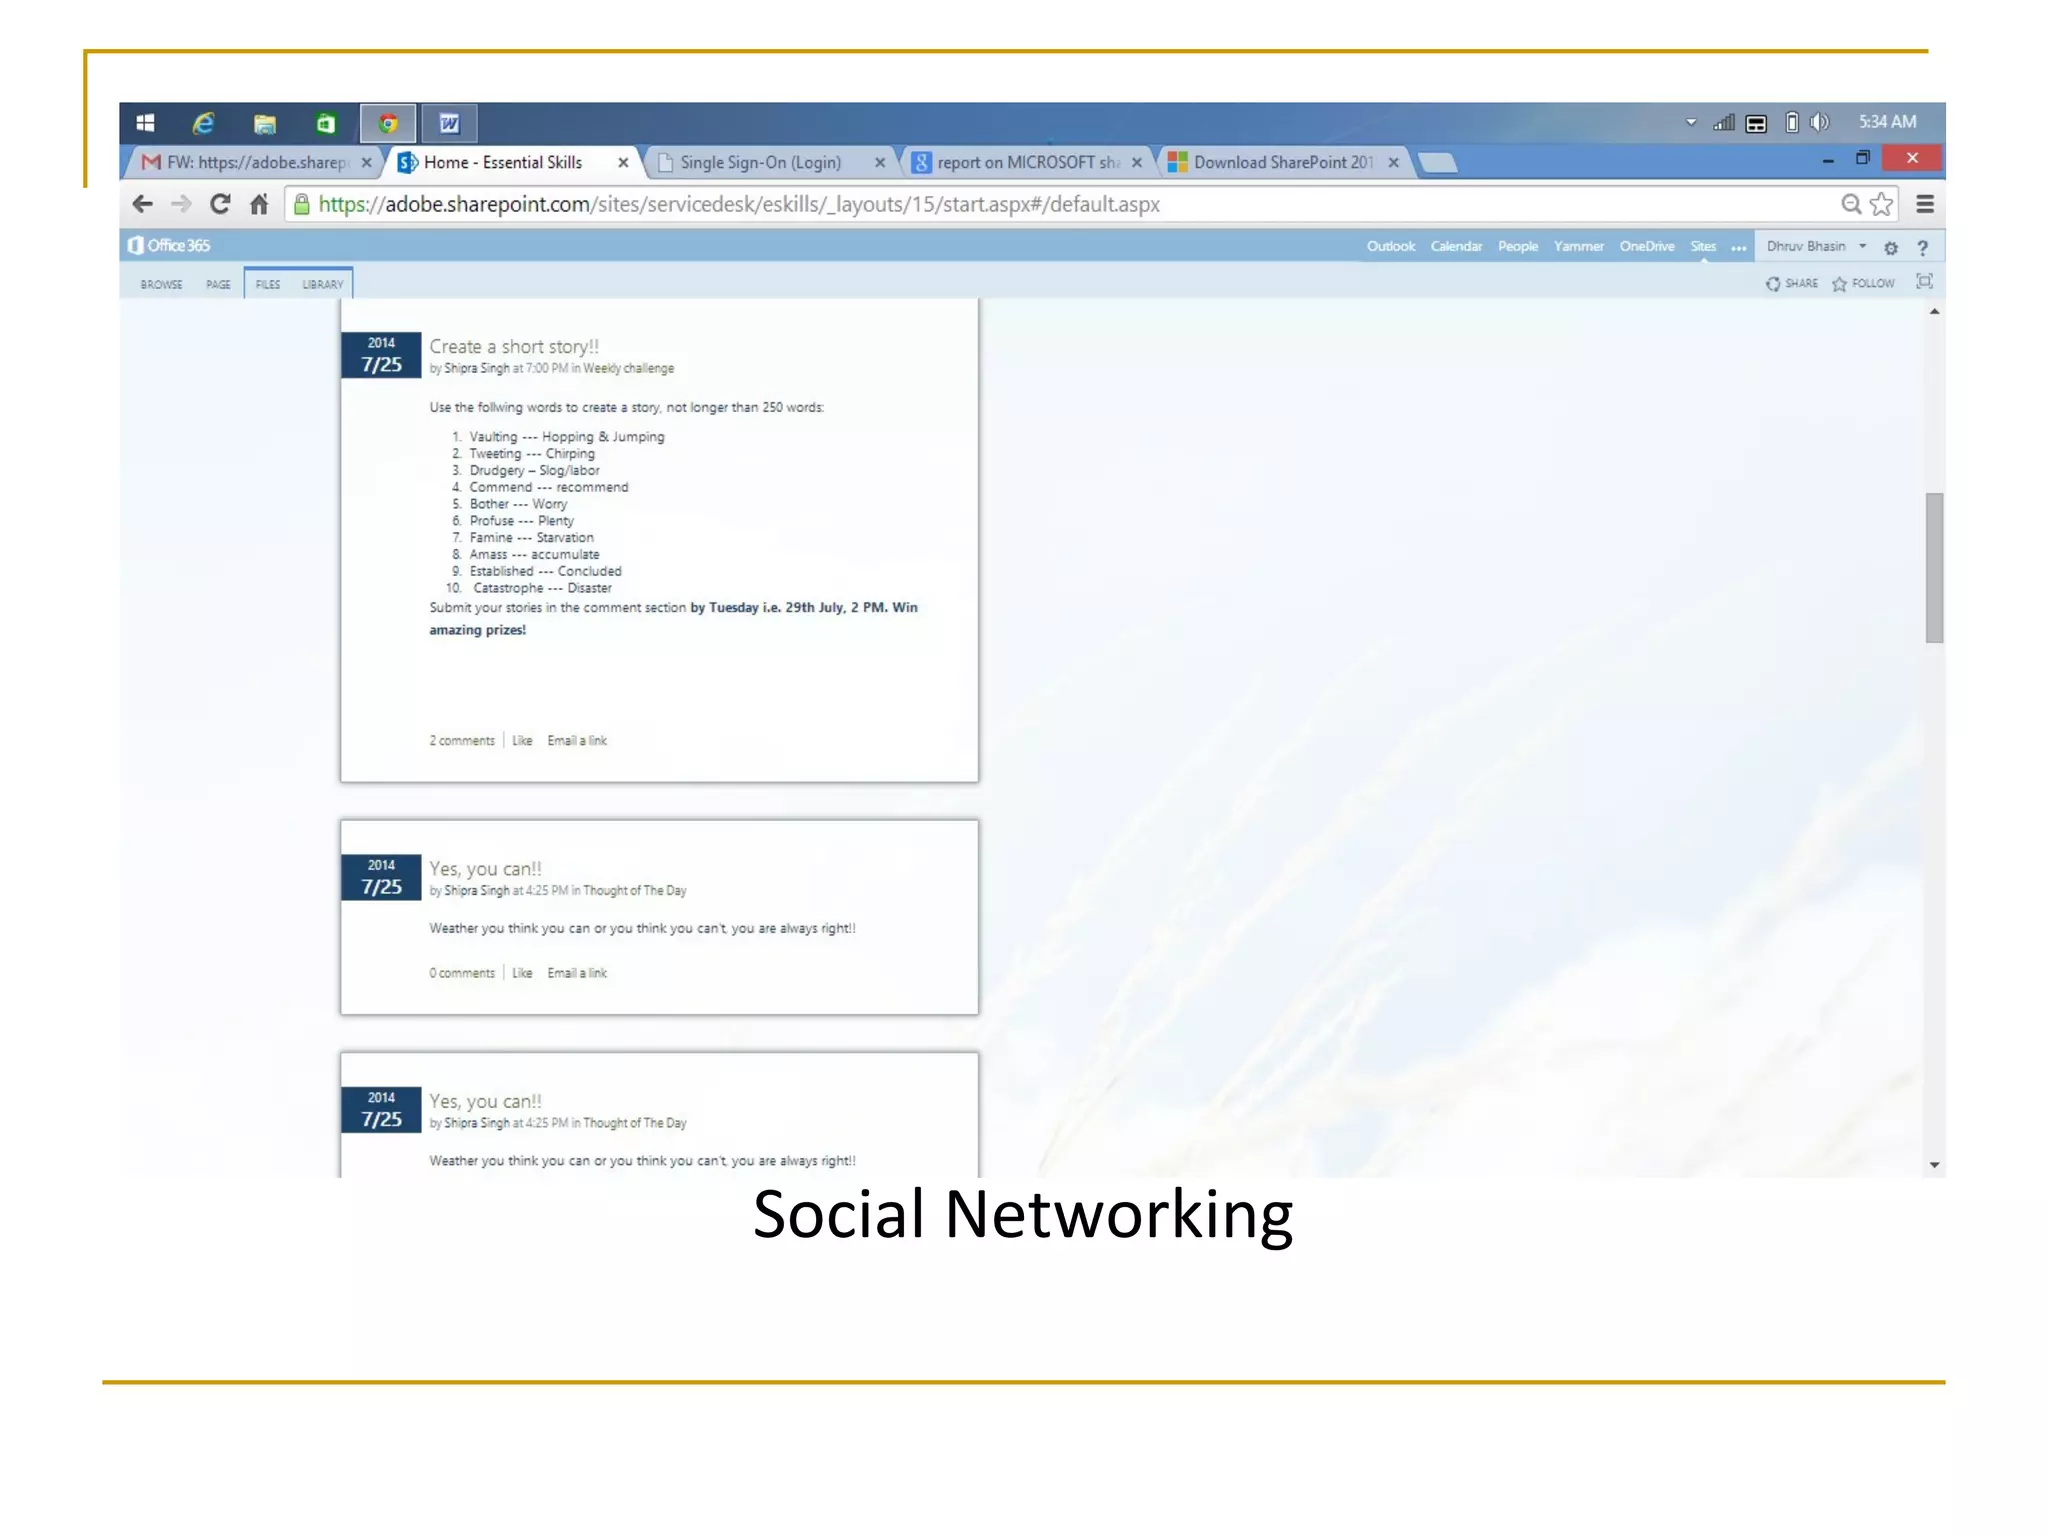Open OneDrive in the Office 365 bar
Screen dimensions: 2048x1536
point(1647,246)
